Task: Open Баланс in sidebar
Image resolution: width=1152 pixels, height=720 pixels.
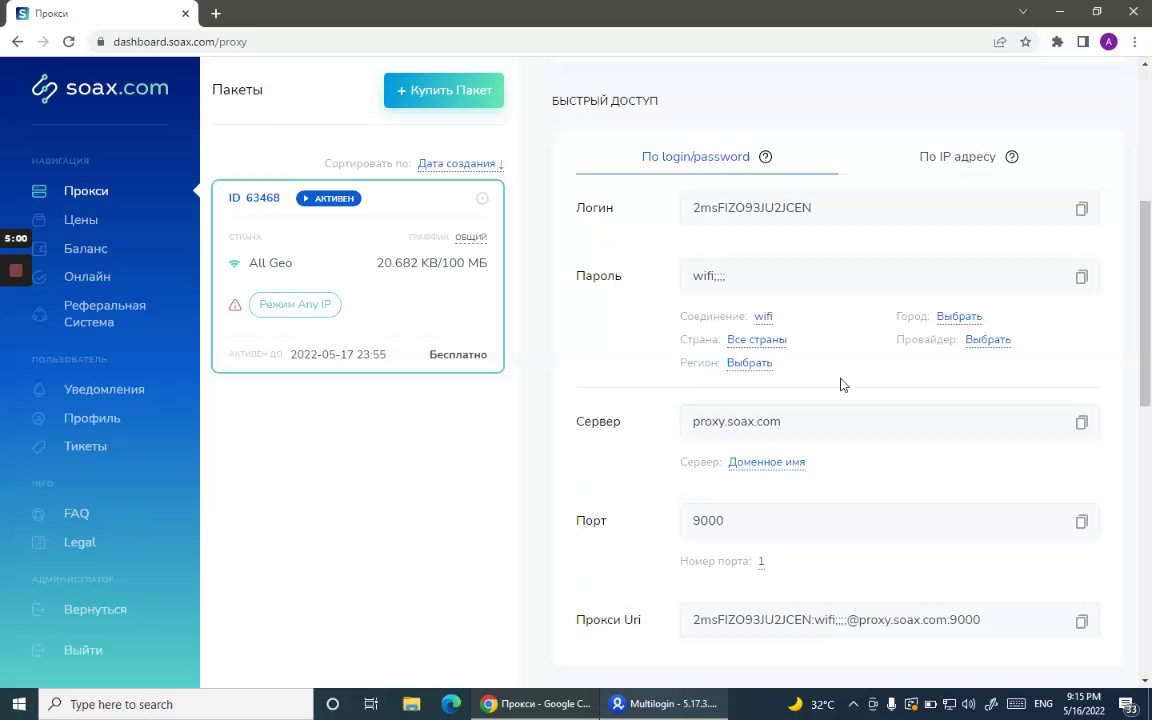Action: pyautogui.click(x=85, y=248)
